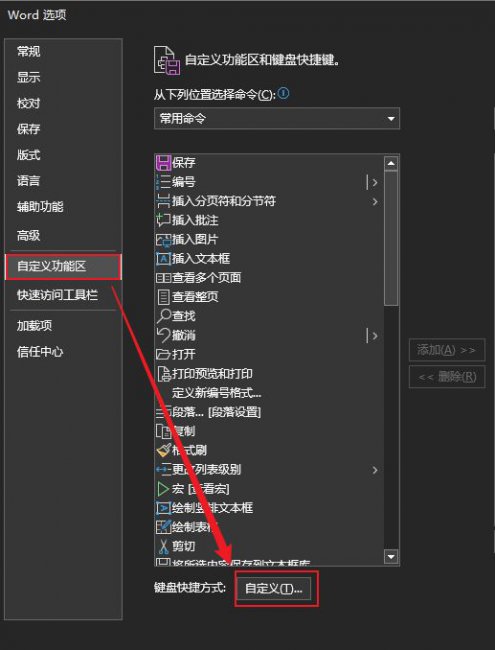Click the 插入图片 picture icon
This screenshot has height=650, width=495.
coord(163,240)
